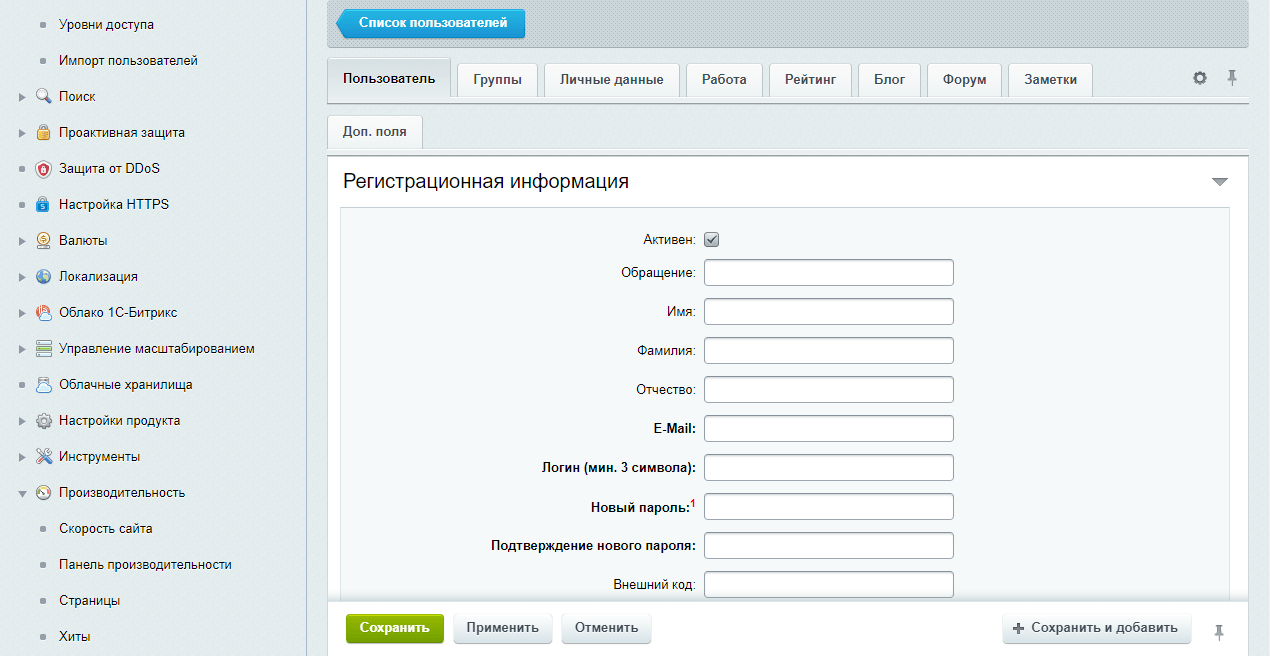The height and width of the screenshot is (656, 1270).
Task: Open the Форум tab
Action: (964, 80)
